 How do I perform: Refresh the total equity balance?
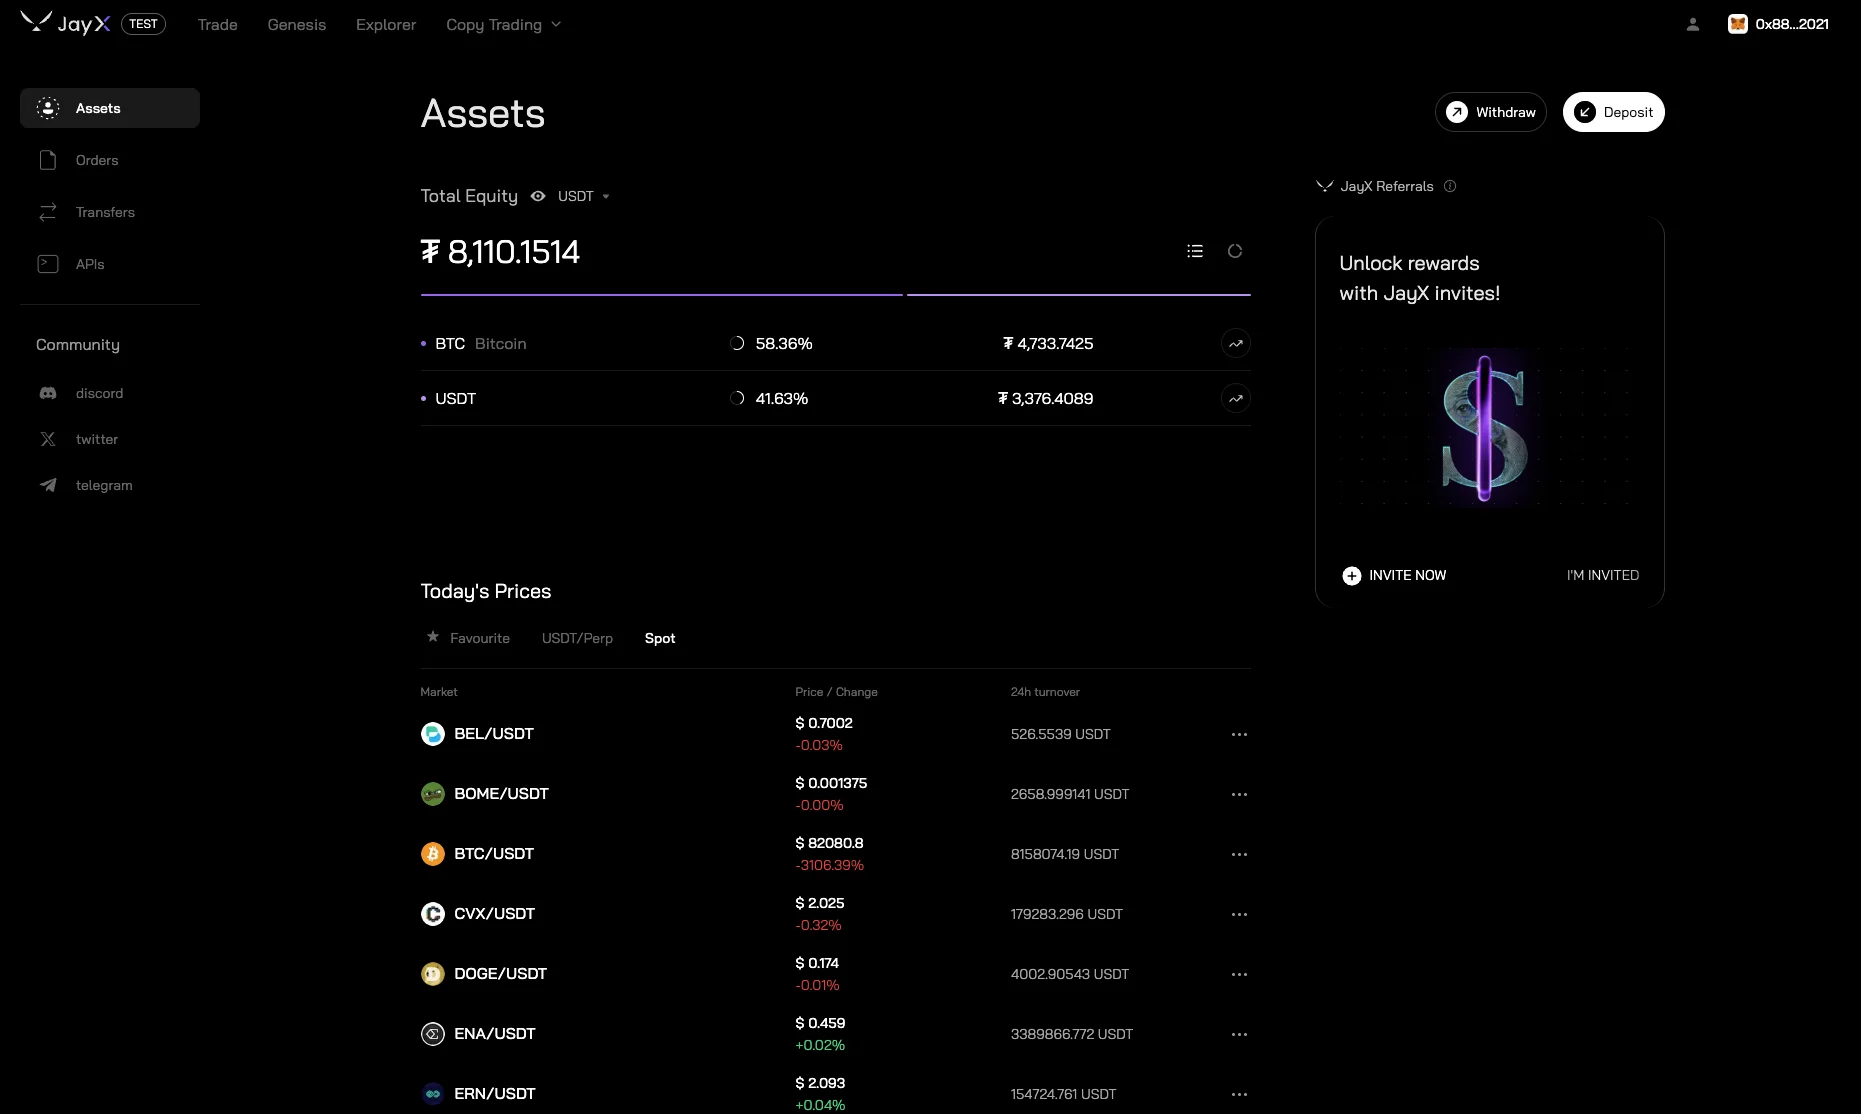point(1236,251)
